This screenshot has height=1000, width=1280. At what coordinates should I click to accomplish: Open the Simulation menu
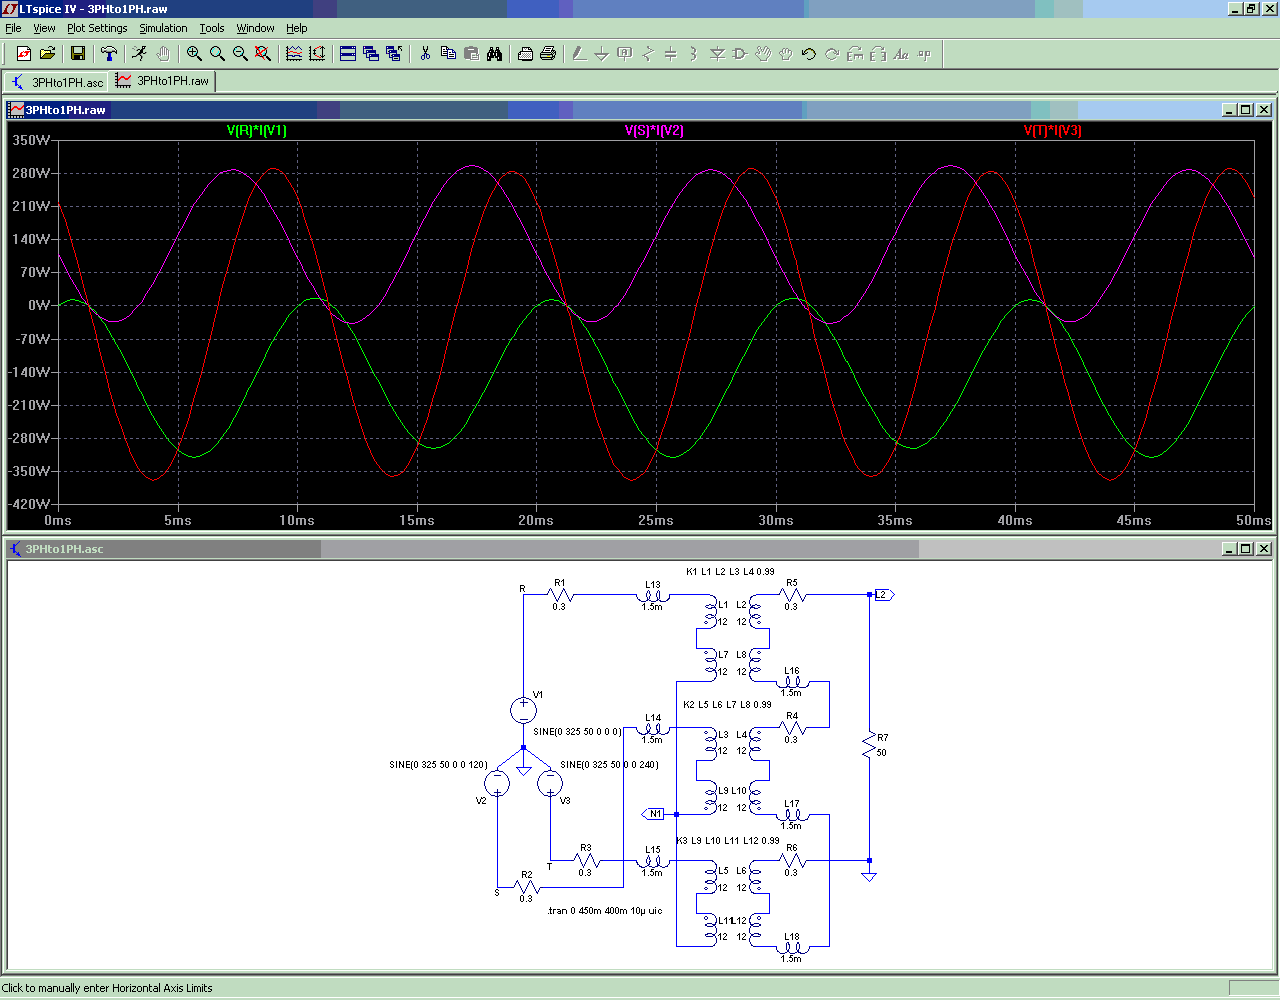(x=163, y=28)
